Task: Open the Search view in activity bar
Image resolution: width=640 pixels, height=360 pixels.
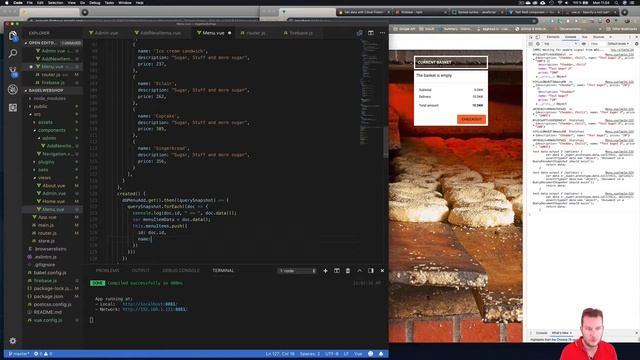Action: (x=13, y=53)
